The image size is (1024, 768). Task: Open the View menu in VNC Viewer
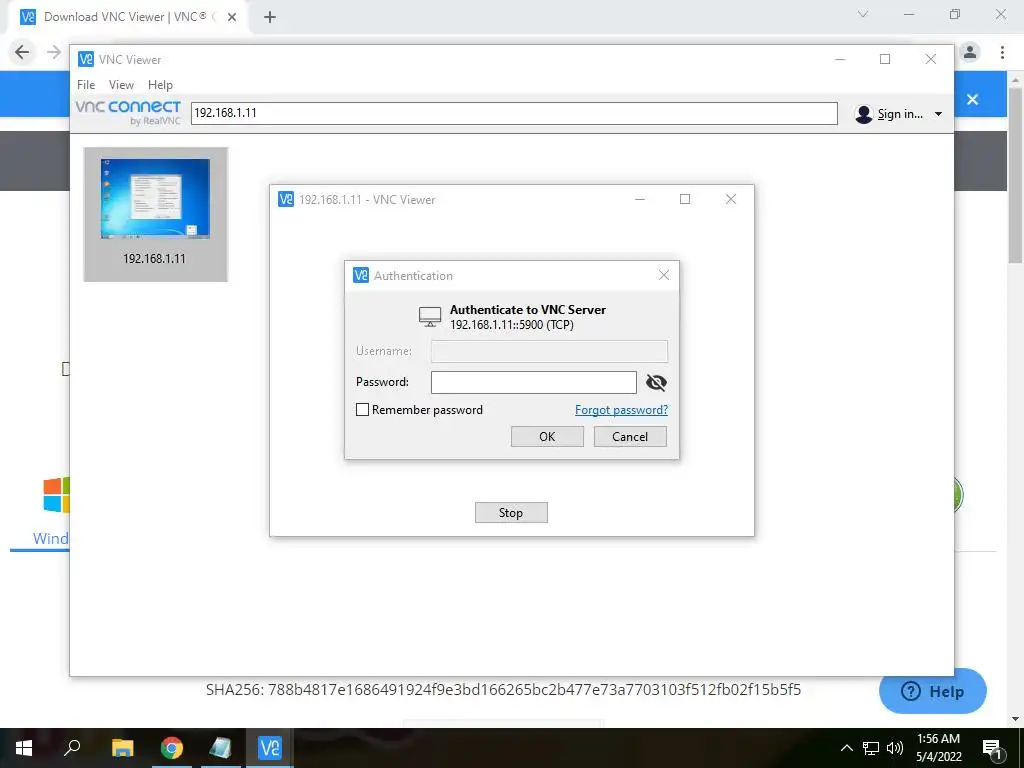[x=121, y=85]
